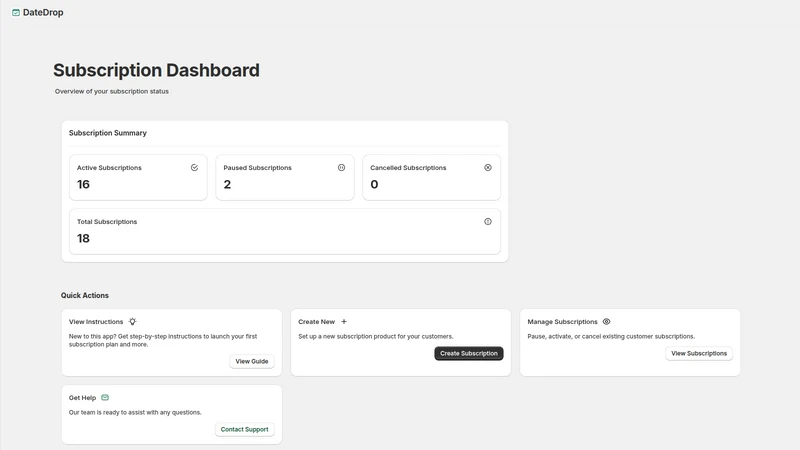
Task: Click the plus icon beside Create New
Action: pyautogui.click(x=344, y=321)
